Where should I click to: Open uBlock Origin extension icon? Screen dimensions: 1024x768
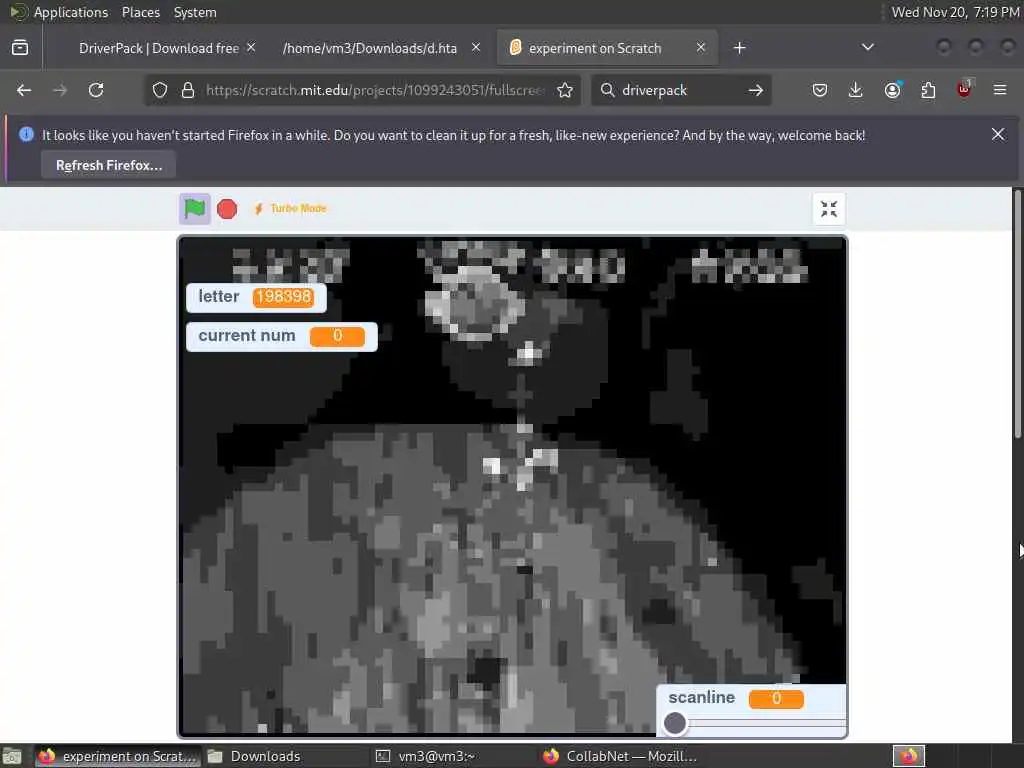click(x=964, y=90)
